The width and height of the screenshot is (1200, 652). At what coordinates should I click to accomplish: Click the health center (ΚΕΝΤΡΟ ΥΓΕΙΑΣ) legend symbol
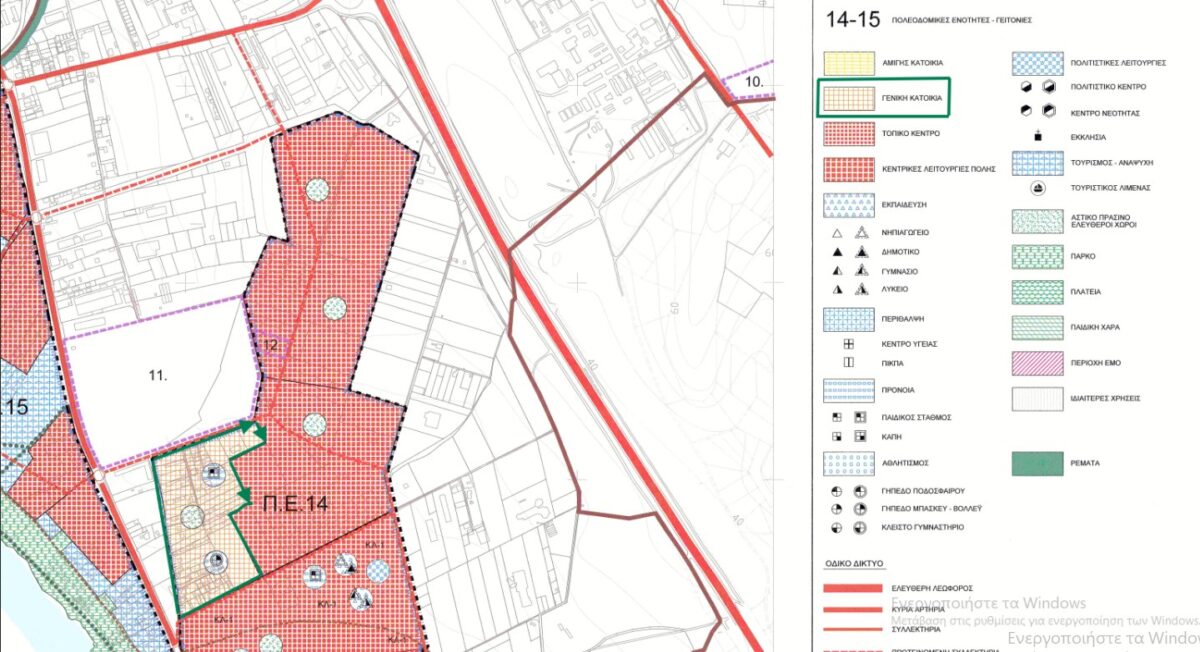coord(848,343)
